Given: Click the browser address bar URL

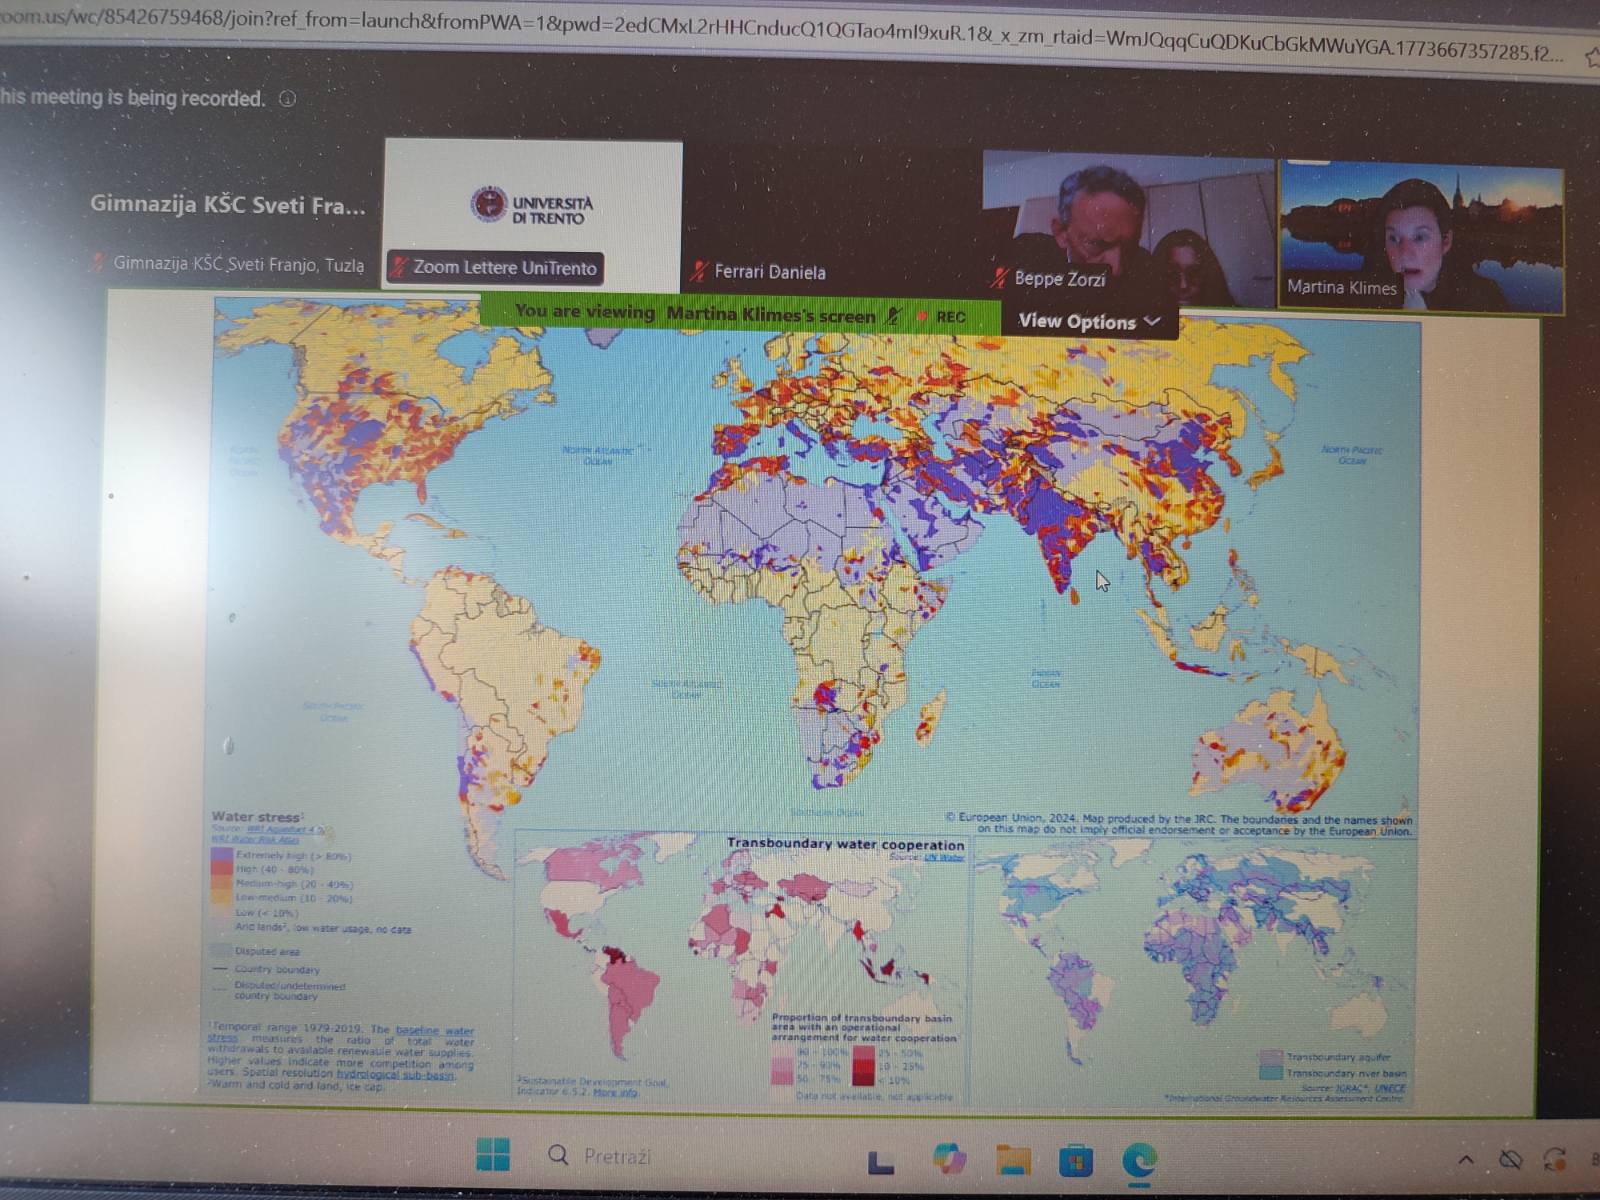Looking at the screenshot, I should 780,30.
